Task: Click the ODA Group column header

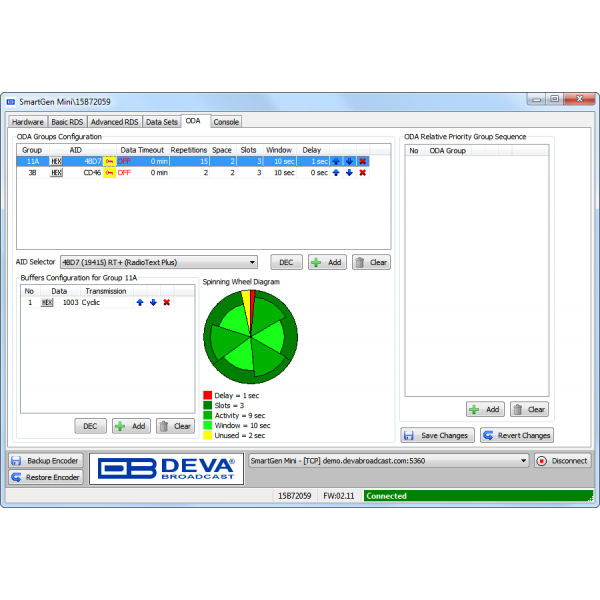Action: pyautogui.click(x=447, y=151)
